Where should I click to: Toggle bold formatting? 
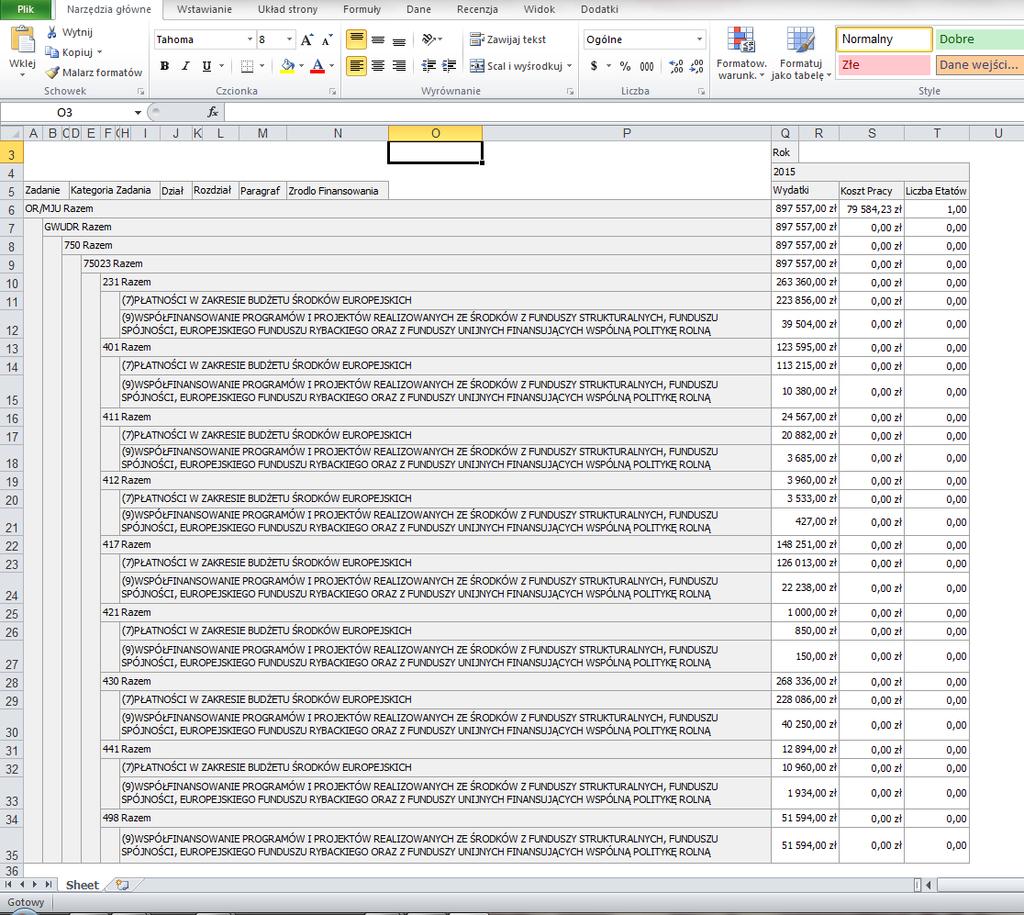pos(165,66)
